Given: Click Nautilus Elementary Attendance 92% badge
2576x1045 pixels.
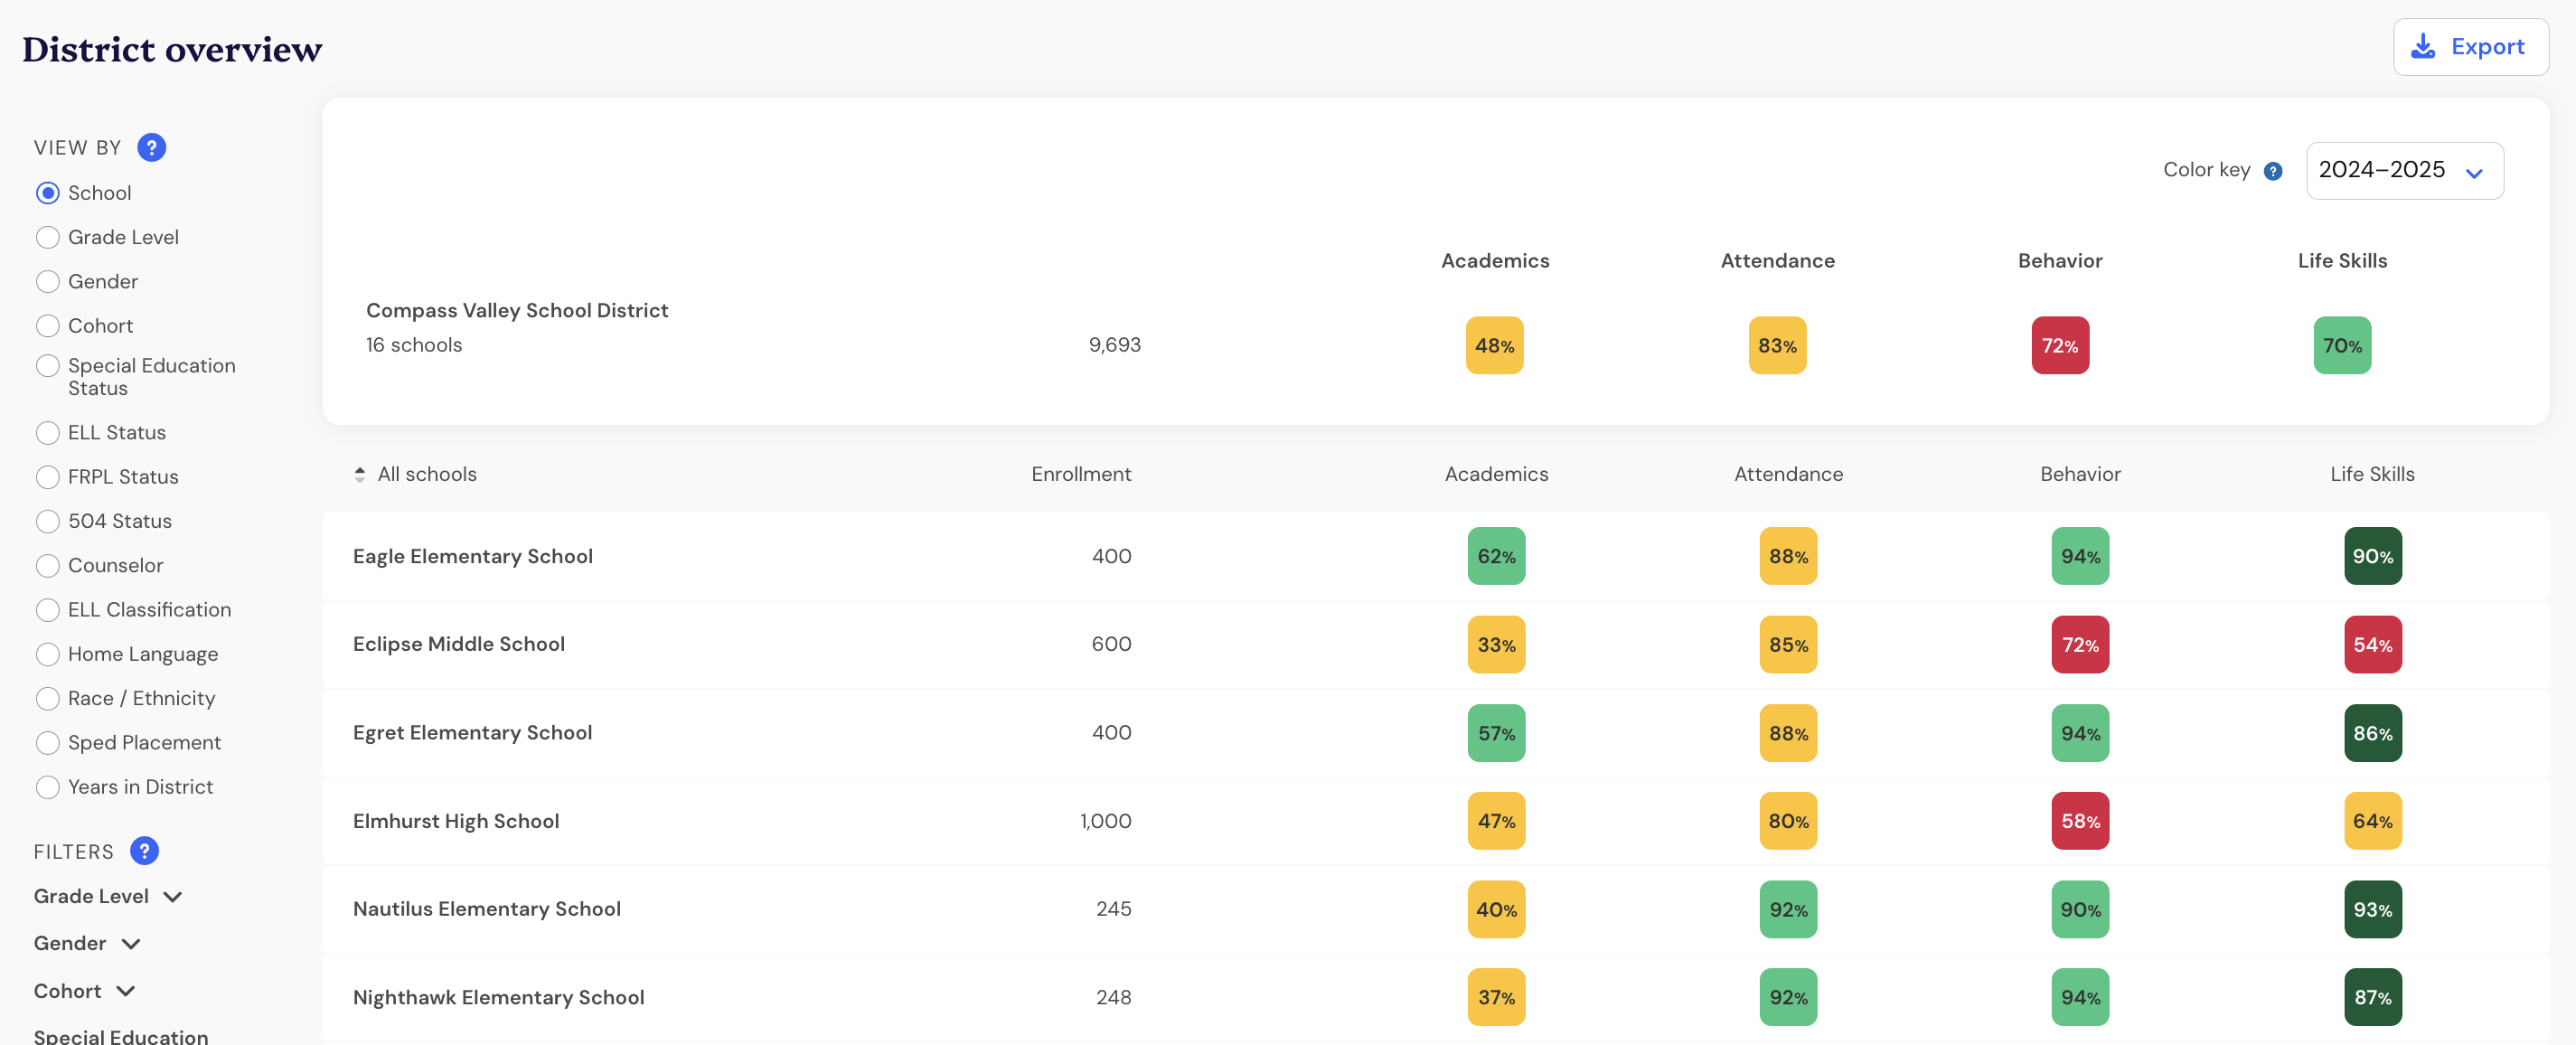Looking at the screenshot, I should [x=1788, y=909].
